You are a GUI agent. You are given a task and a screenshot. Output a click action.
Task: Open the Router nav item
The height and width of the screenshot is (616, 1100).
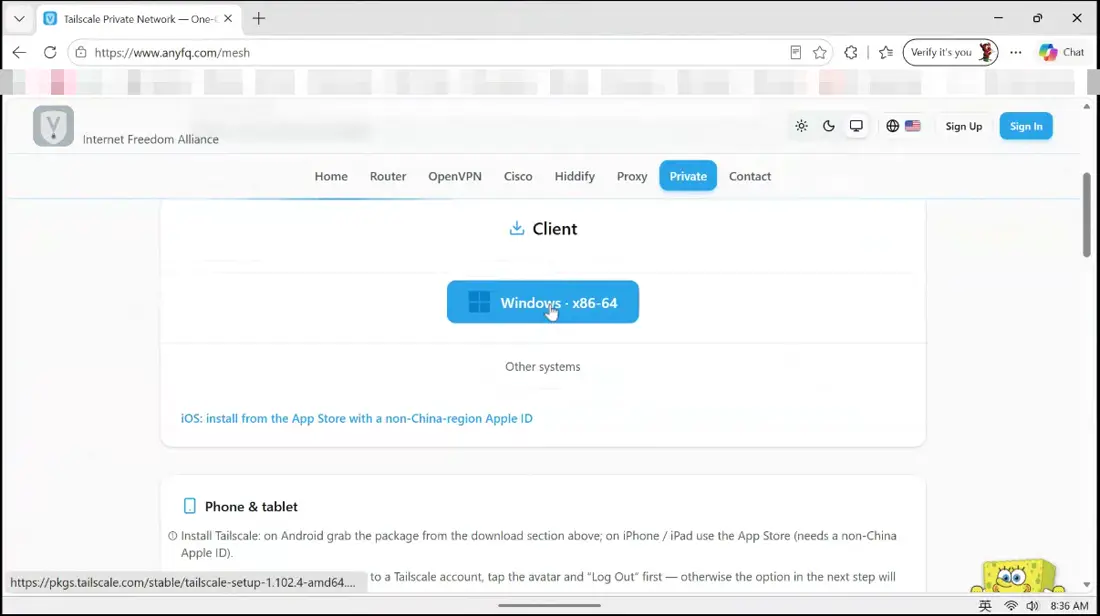pos(388,176)
